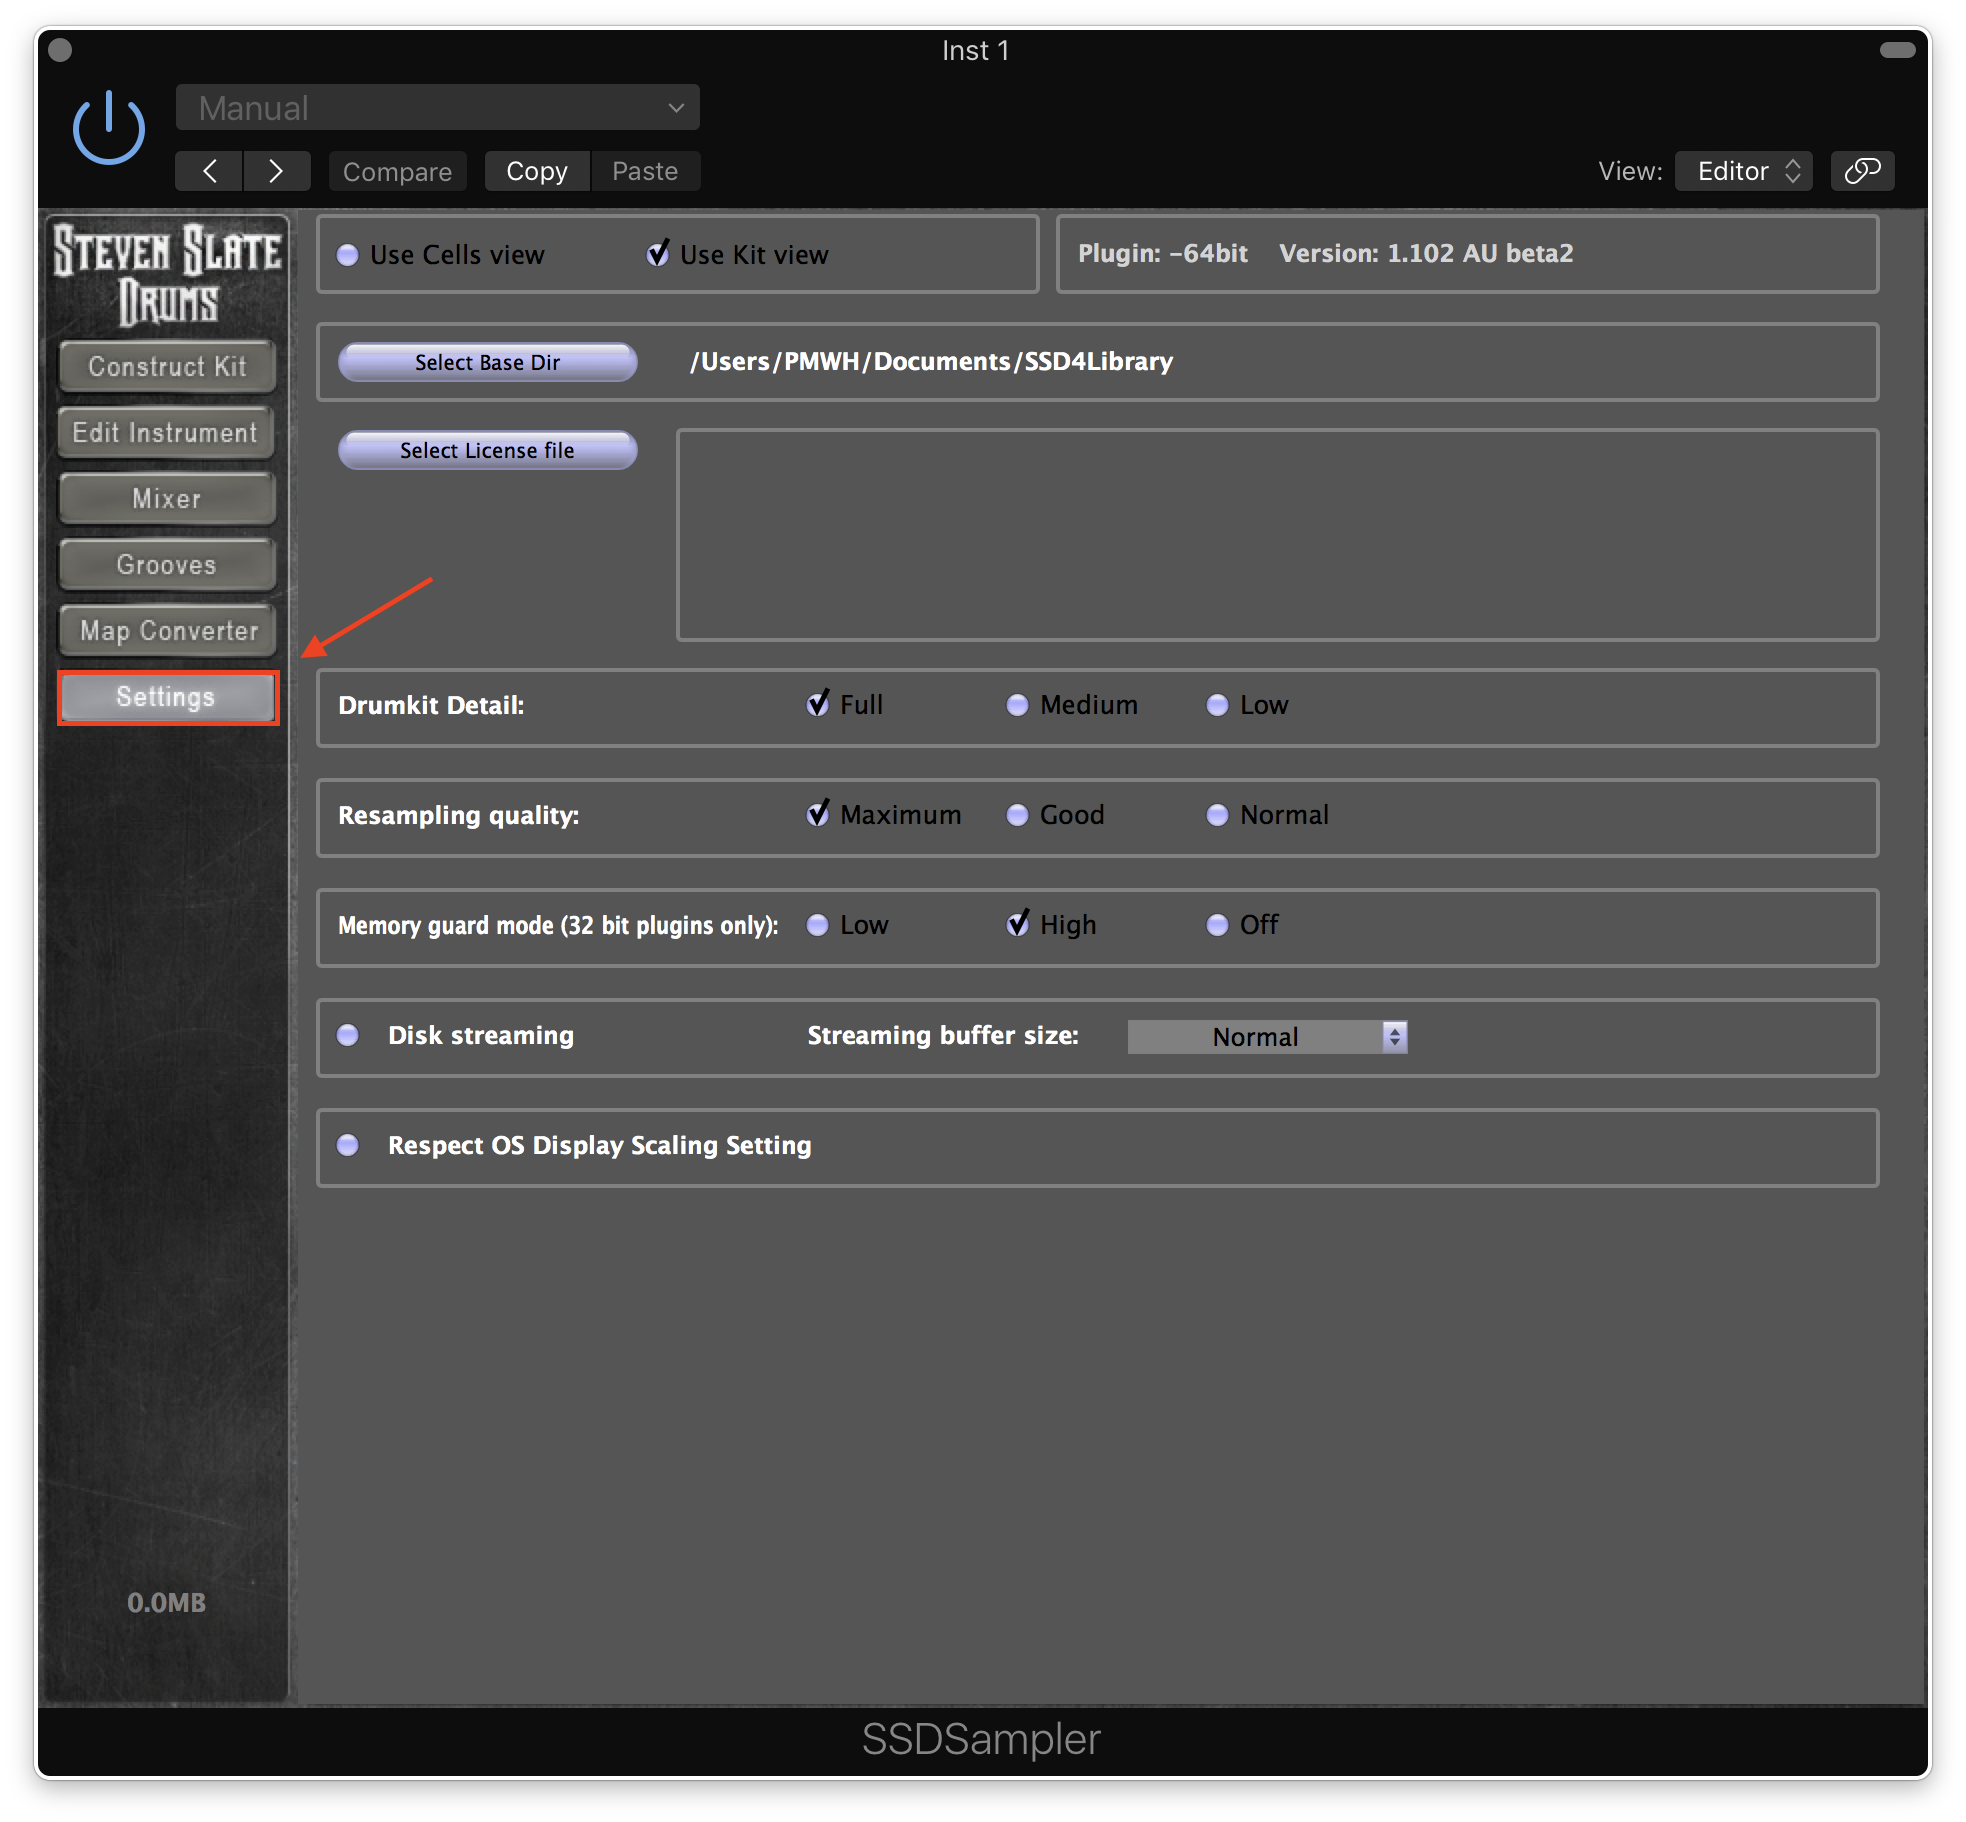Open the Mixer page
This screenshot has height=1822, width=1966.
click(x=167, y=498)
